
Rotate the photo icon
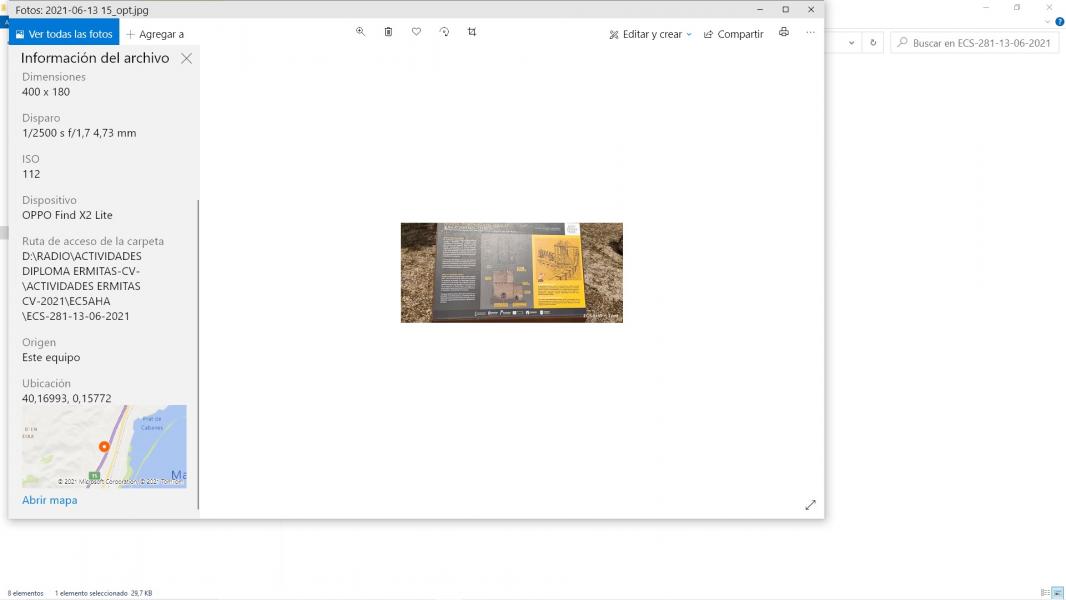[444, 32]
